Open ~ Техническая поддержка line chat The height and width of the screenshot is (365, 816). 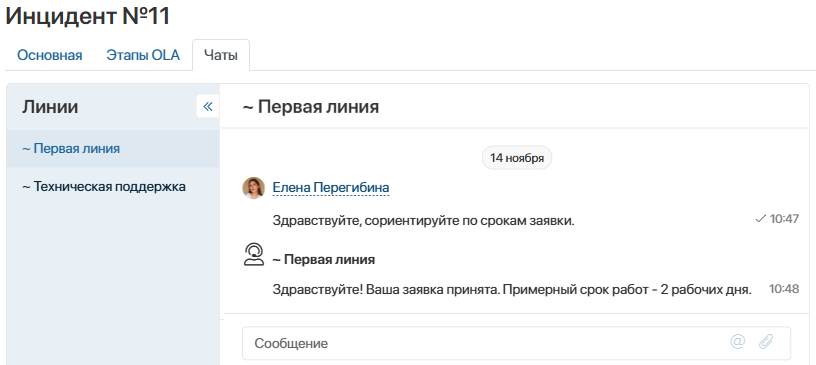(113, 186)
